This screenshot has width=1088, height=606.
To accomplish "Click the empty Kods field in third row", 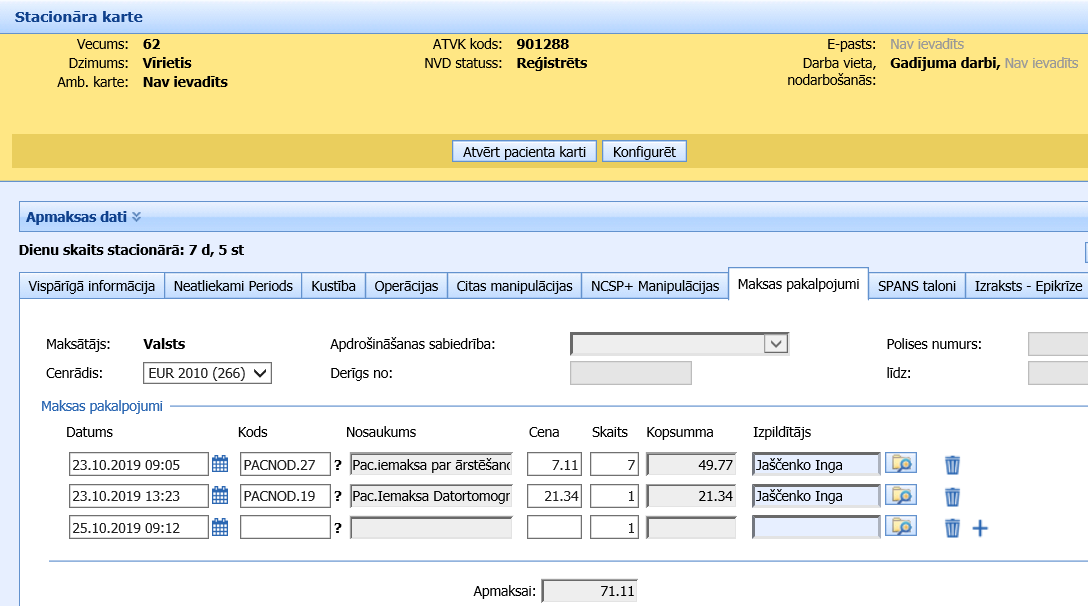I will tap(285, 528).
